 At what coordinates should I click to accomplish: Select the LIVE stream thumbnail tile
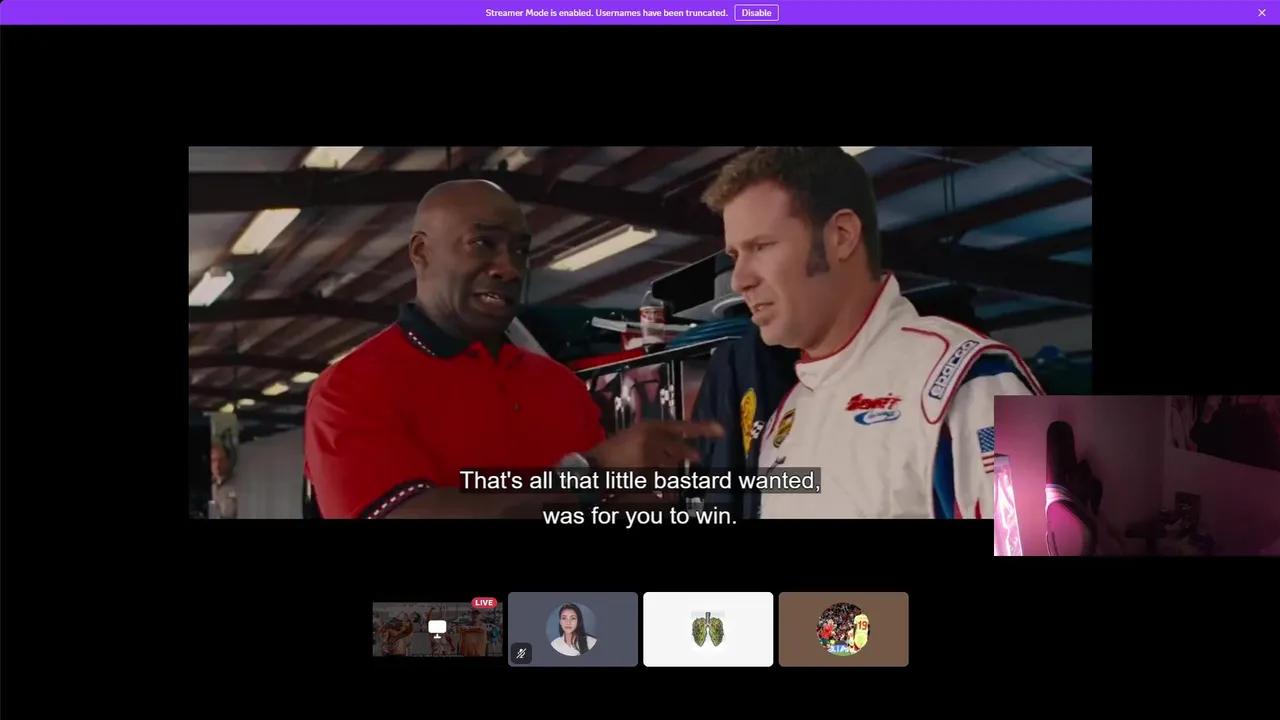pyautogui.click(x=437, y=629)
